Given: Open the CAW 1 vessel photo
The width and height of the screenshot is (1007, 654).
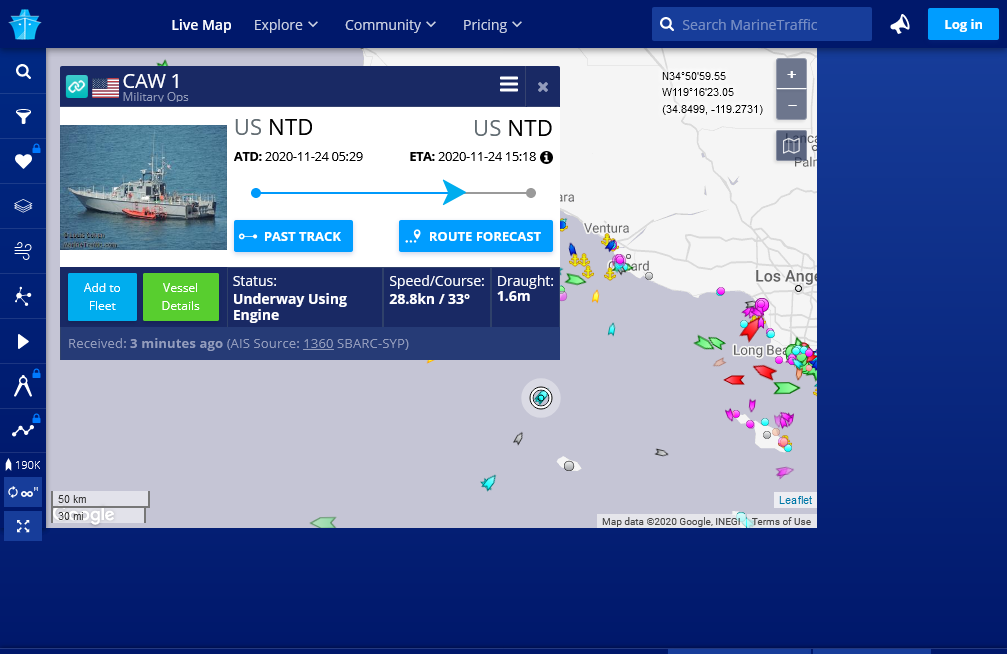Looking at the screenshot, I should click(x=143, y=188).
